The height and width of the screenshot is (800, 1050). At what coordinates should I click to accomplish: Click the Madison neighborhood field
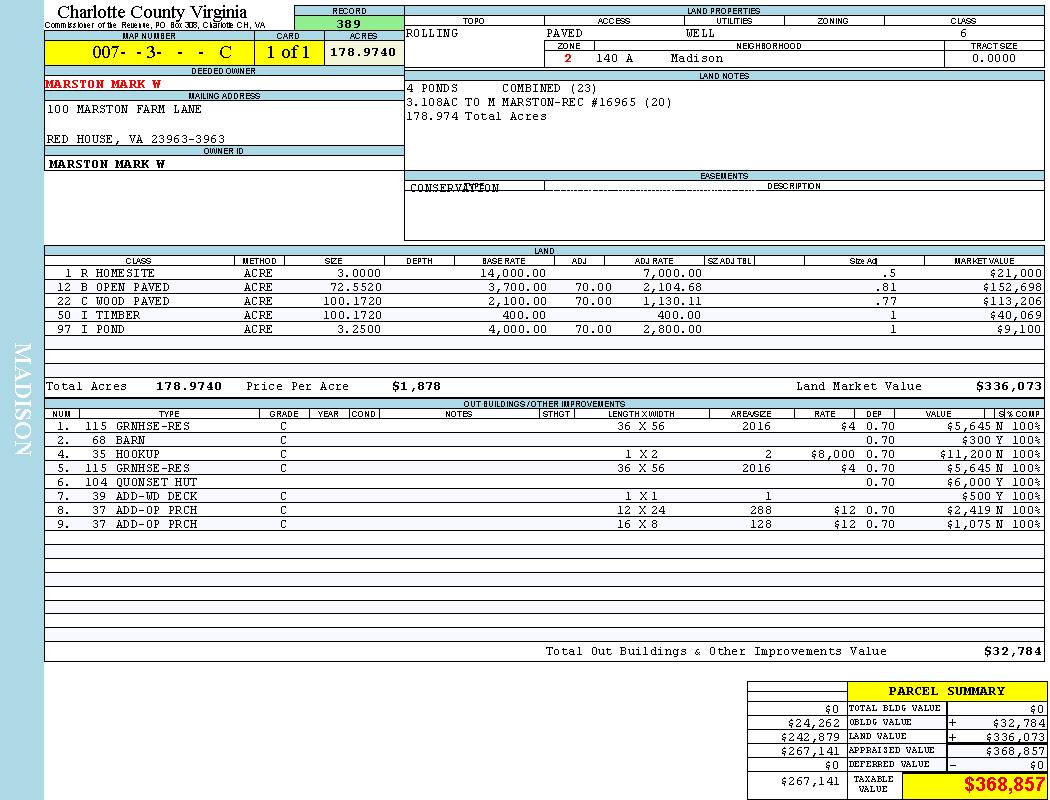click(x=696, y=58)
